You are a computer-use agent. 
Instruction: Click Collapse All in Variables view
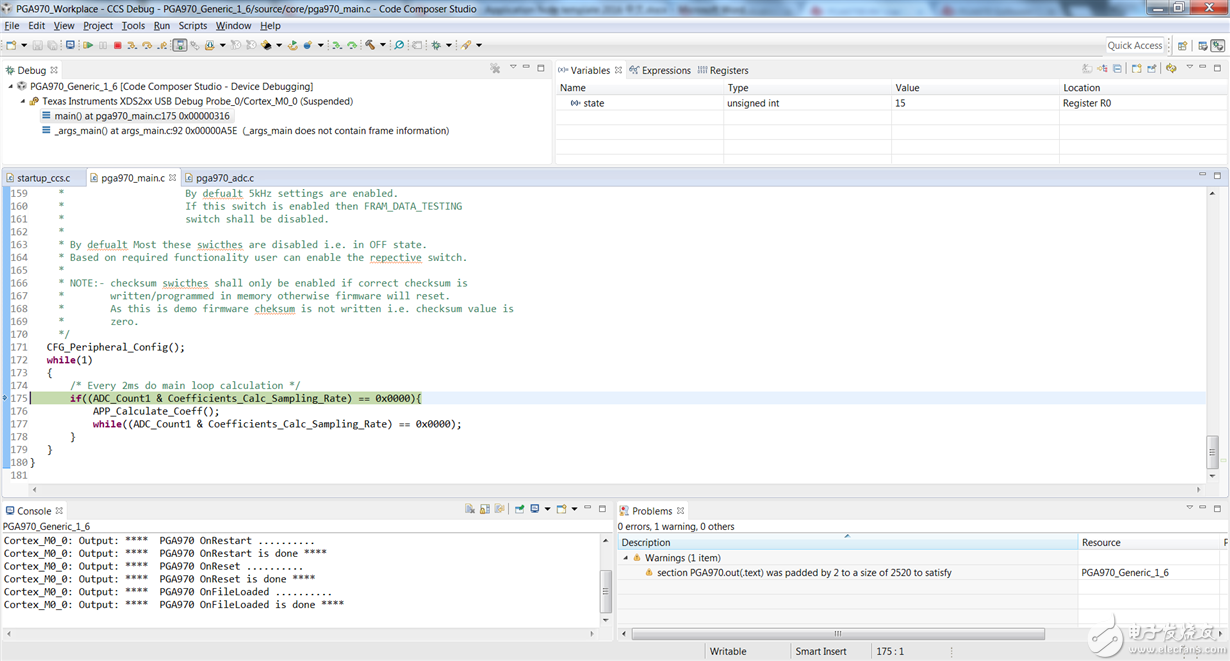coord(1117,69)
